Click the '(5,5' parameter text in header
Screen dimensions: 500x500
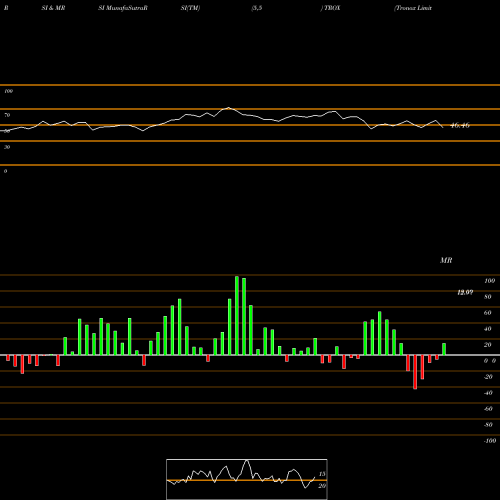[x=257, y=8]
